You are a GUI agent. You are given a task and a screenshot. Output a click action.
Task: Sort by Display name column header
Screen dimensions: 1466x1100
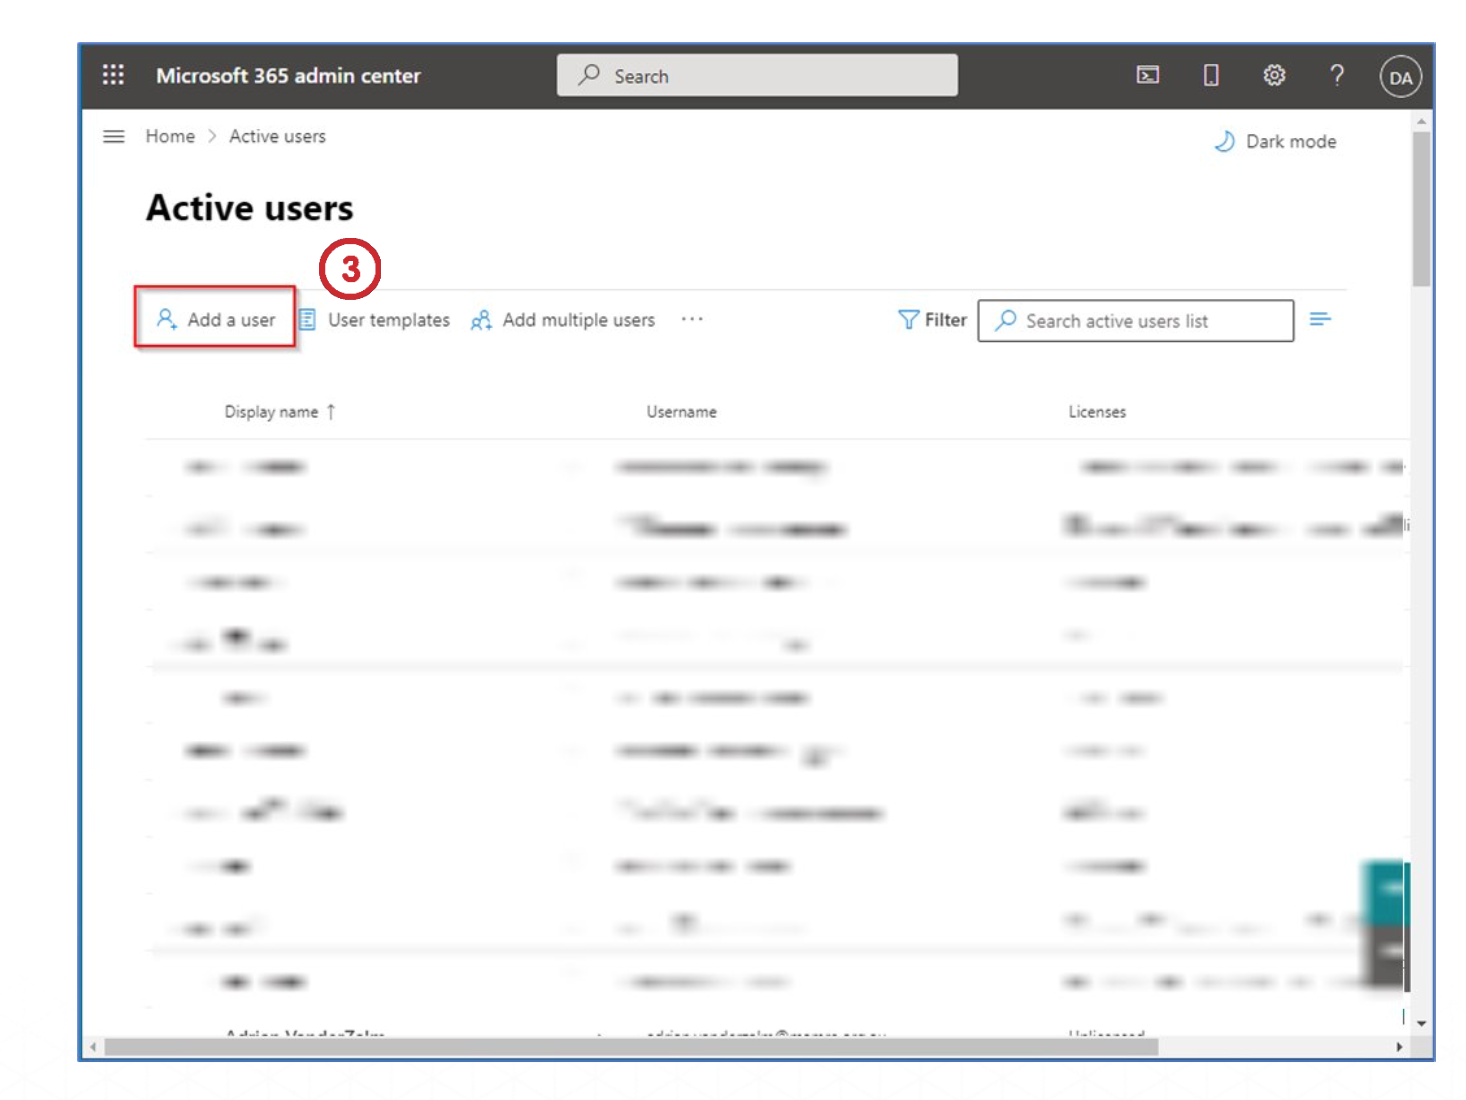tap(271, 412)
